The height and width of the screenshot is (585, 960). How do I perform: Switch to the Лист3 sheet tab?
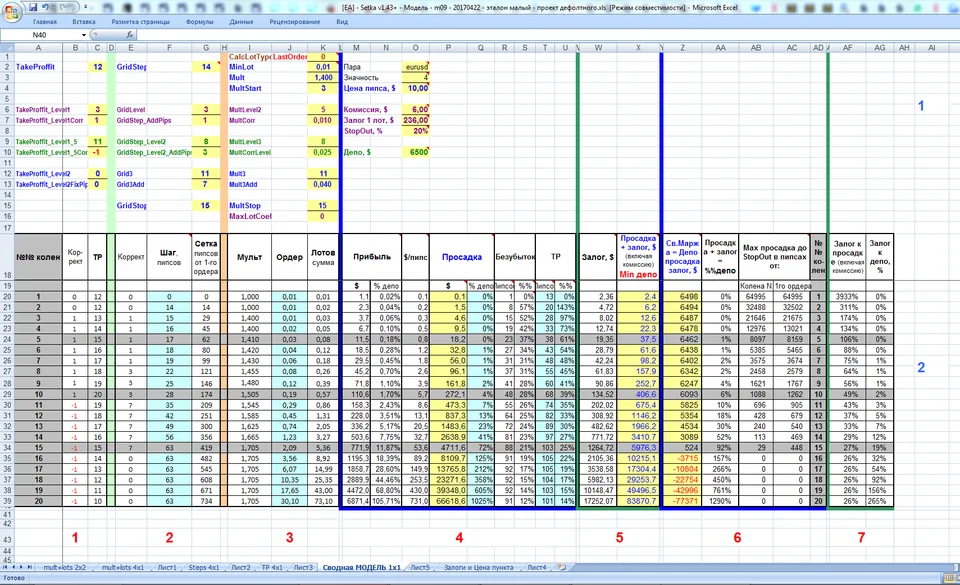(303, 567)
